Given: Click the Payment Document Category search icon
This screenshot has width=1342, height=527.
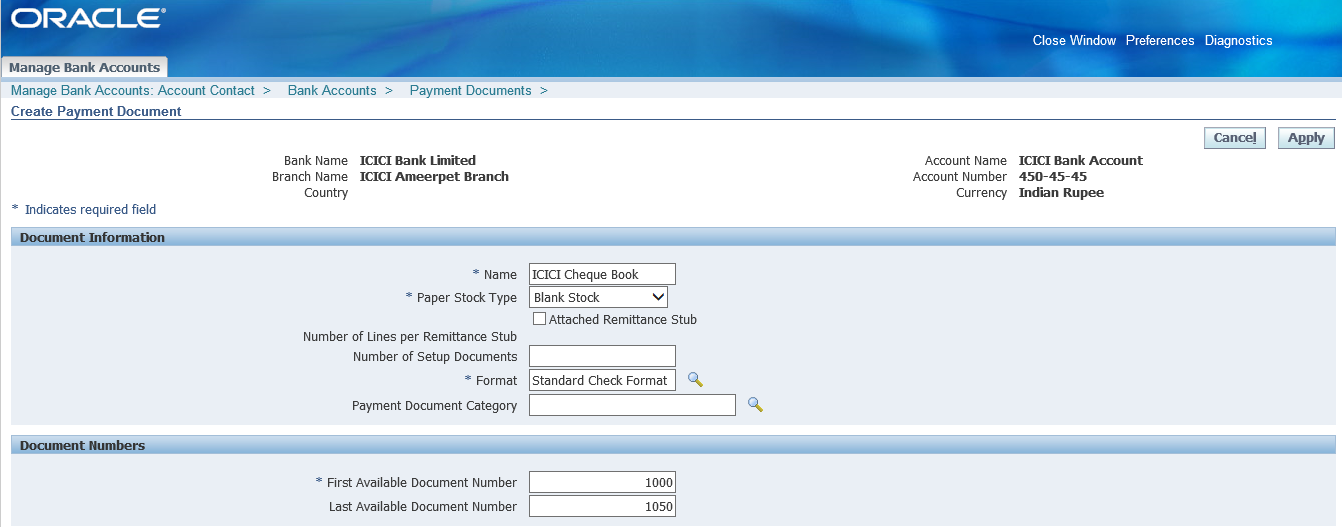Looking at the screenshot, I should click(755, 405).
